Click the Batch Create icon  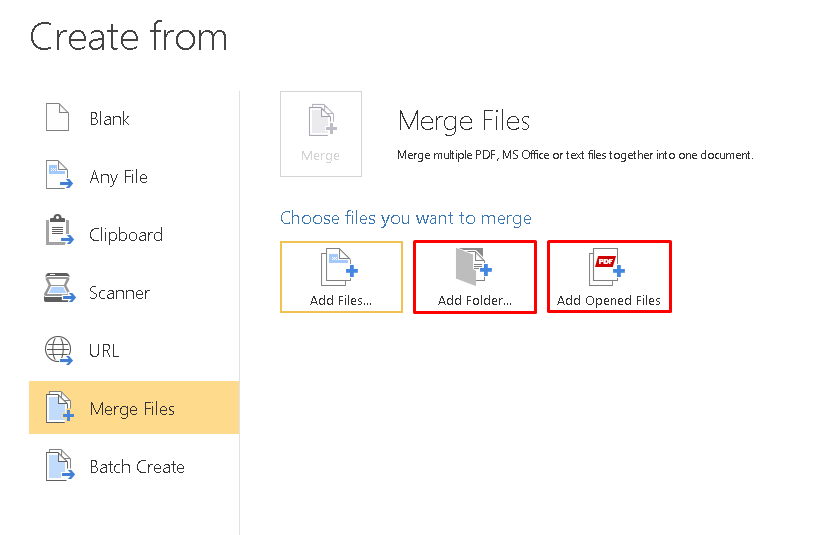59,465
